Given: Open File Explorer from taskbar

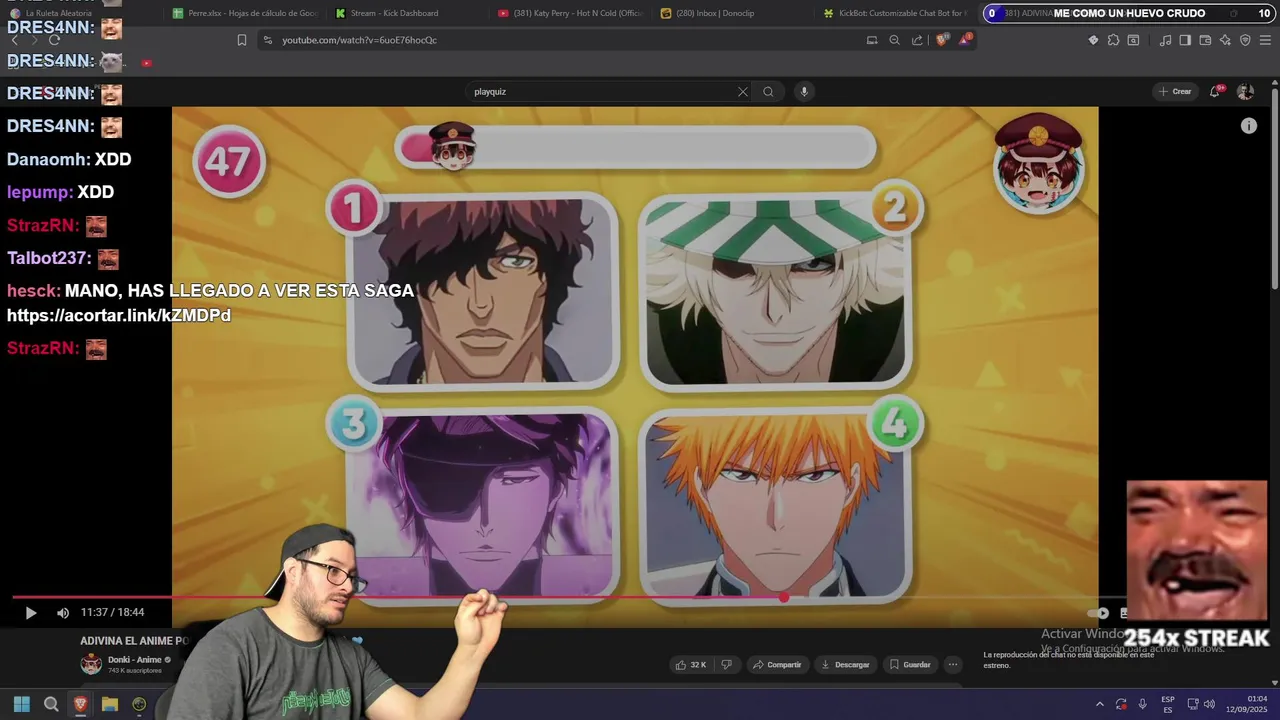Looking at the screenshot, I should (x=110, y=704).
